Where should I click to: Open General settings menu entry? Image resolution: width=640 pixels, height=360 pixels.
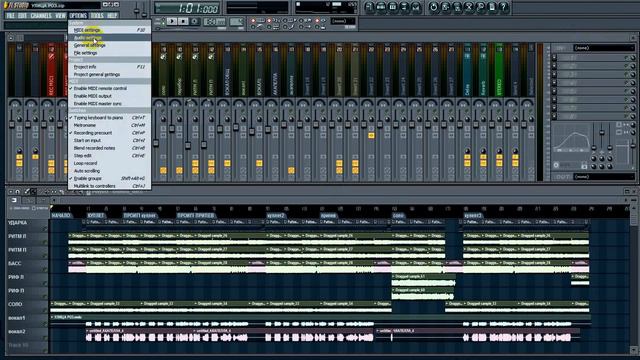(x=109, y=45)
